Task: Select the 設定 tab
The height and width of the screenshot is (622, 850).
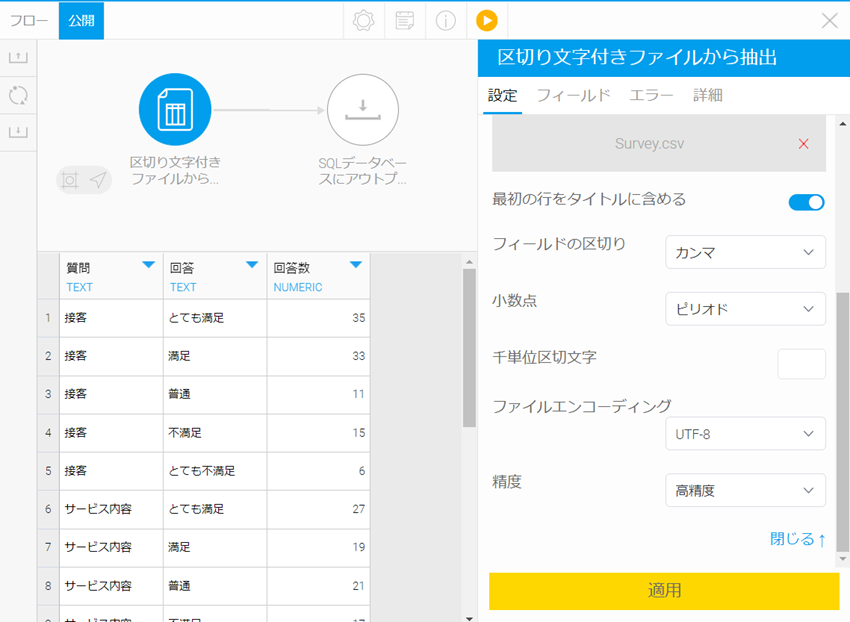Action: click(x=503, y=95)
